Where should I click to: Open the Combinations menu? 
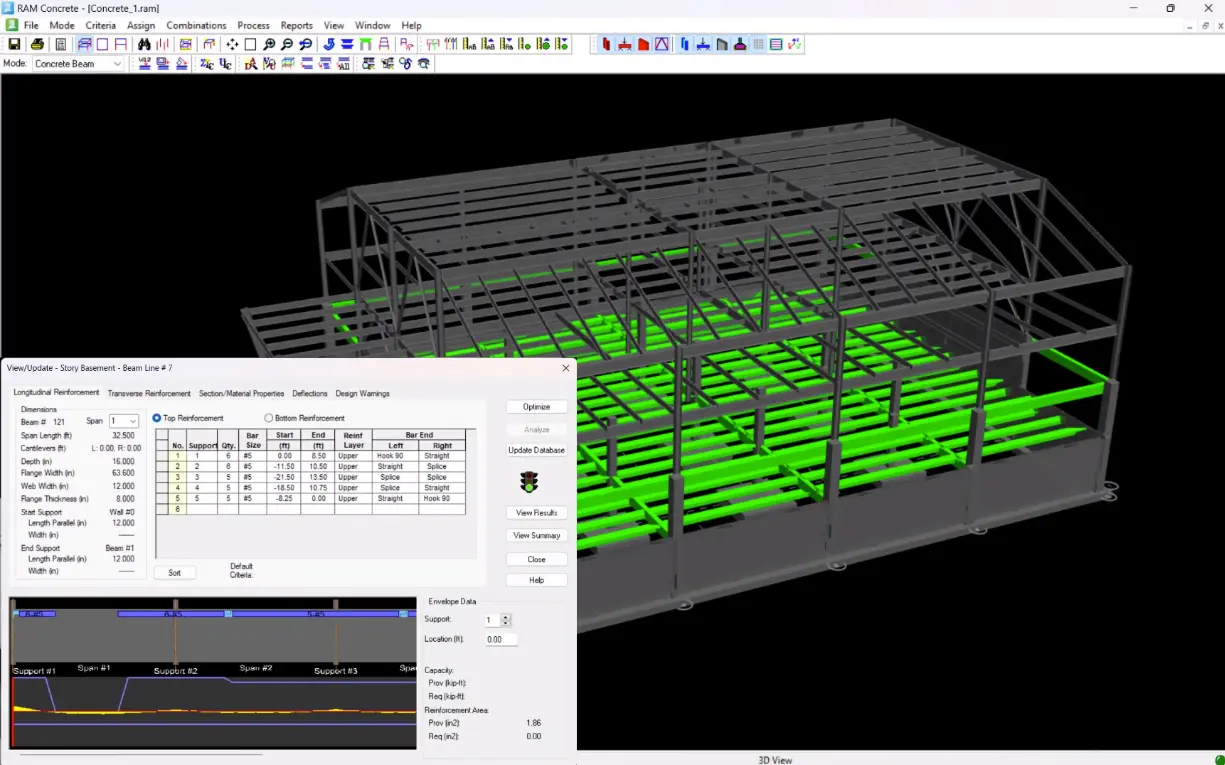coord(196,25)
